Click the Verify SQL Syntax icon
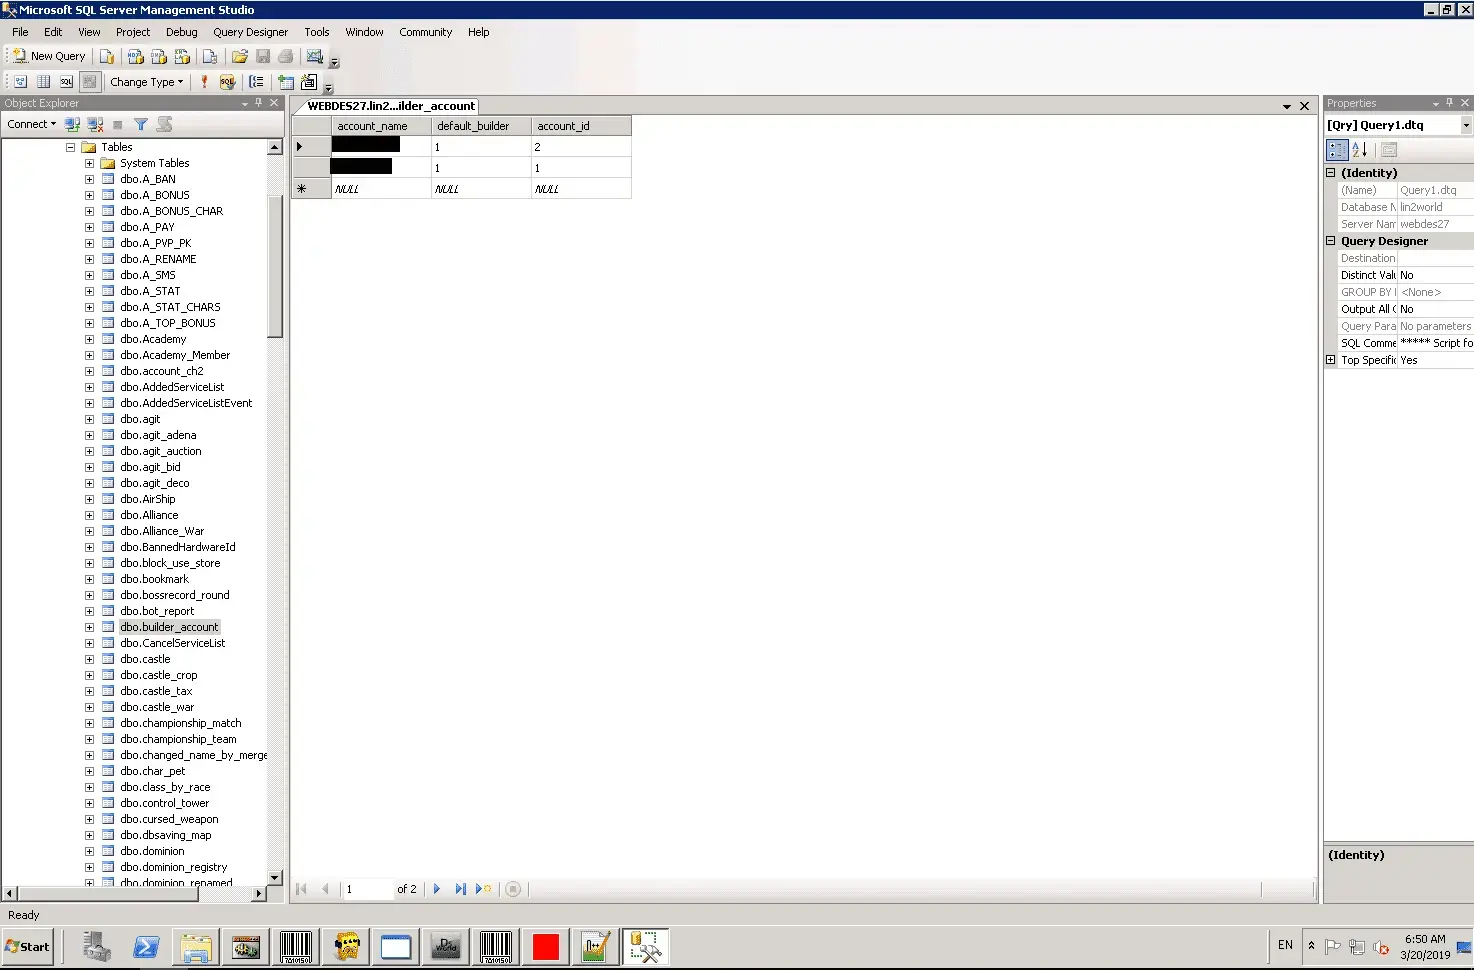 tap(227, 82)
